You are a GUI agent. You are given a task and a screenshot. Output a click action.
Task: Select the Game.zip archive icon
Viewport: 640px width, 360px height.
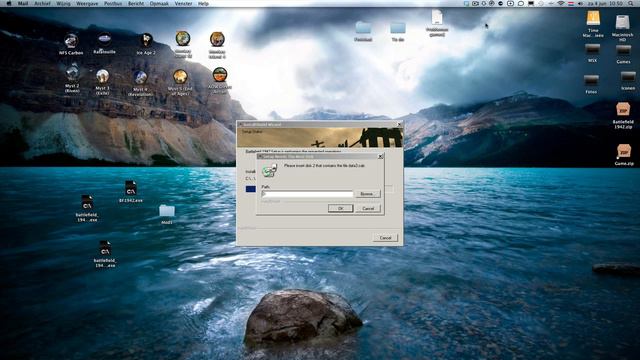point(624,152)
